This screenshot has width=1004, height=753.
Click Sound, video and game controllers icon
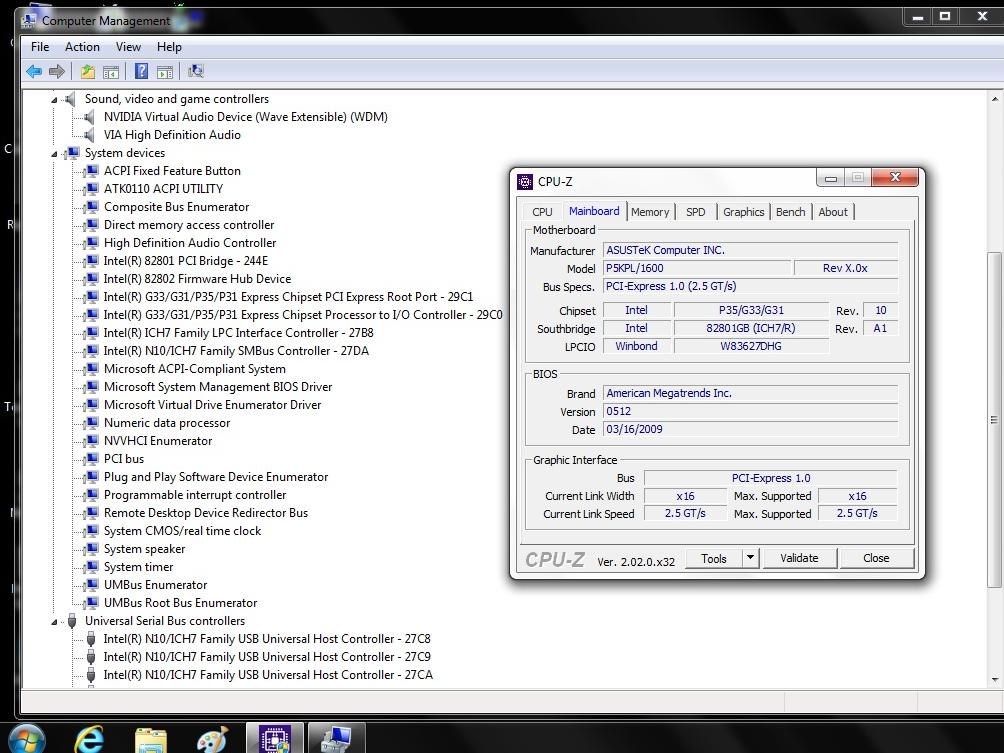click(x=70, y=99)
